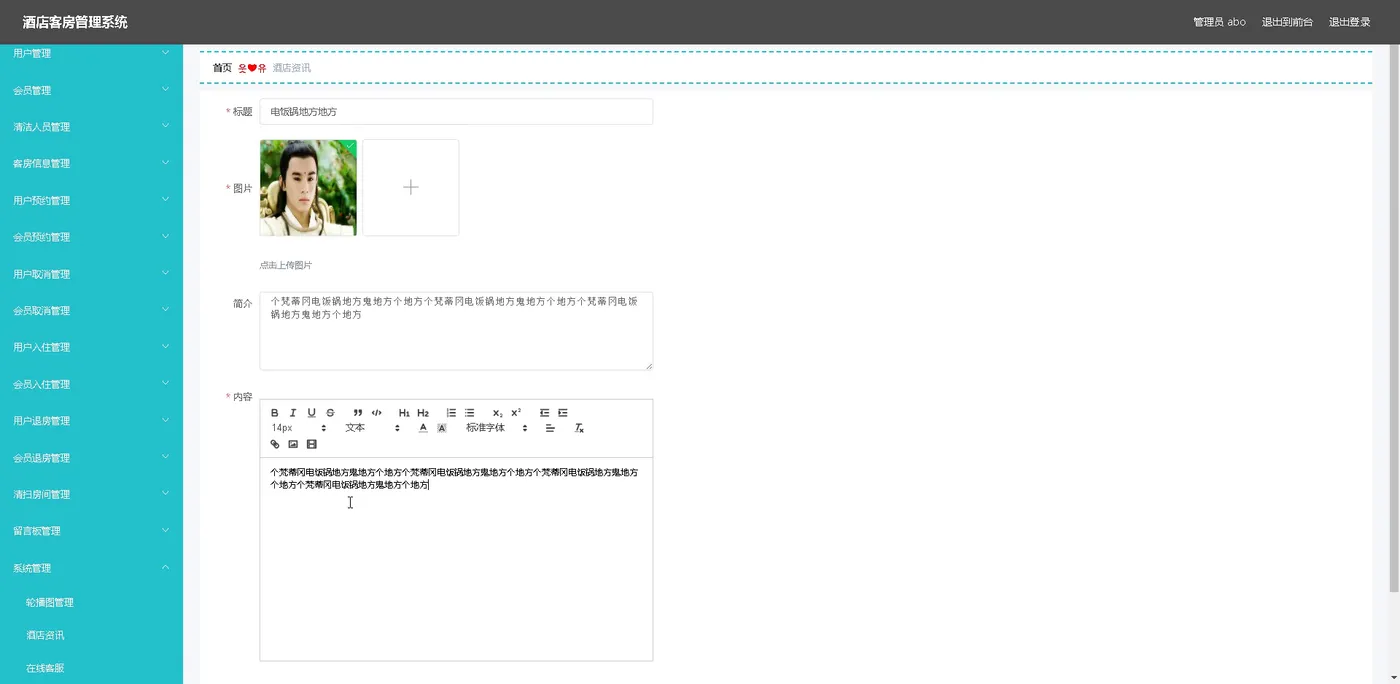Click the 退出登录 logout link
1400x684 pixels.
[x=1349, y=22]
